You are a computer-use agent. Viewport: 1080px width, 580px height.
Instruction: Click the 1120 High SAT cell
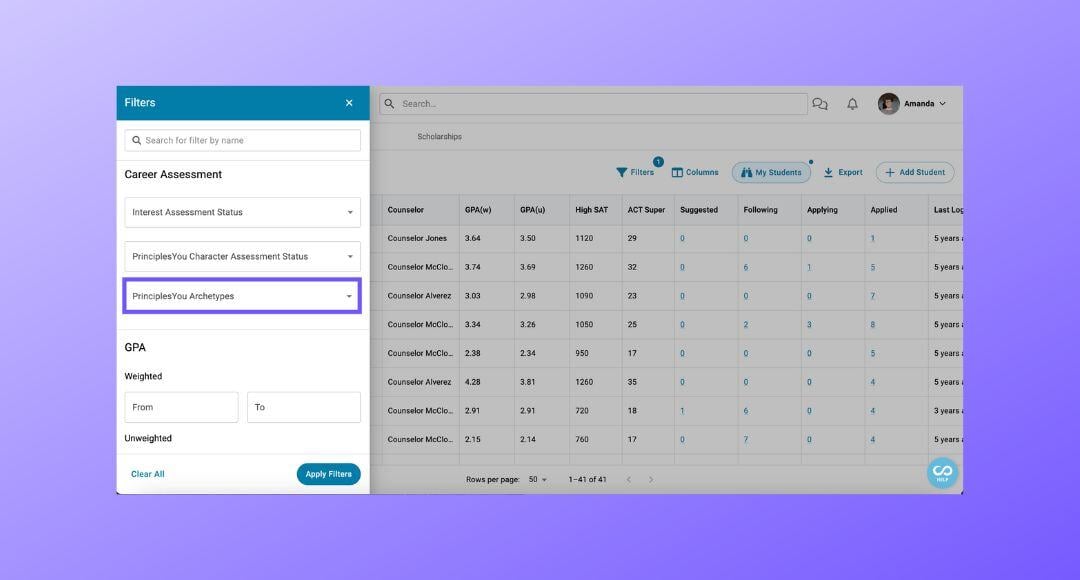[x=584, y=238]
